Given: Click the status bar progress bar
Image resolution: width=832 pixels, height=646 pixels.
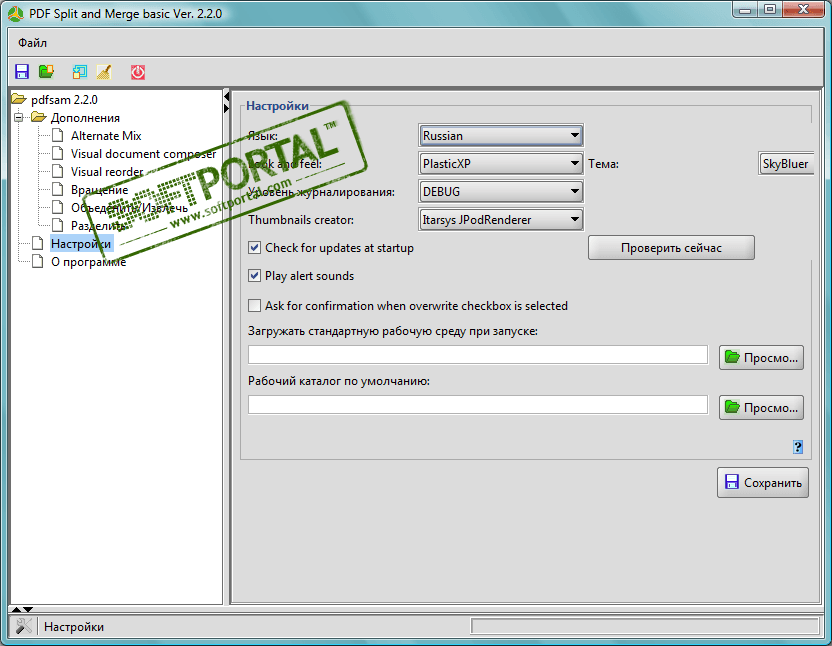Looking at the screenshot, I should [x=645, y=626].
